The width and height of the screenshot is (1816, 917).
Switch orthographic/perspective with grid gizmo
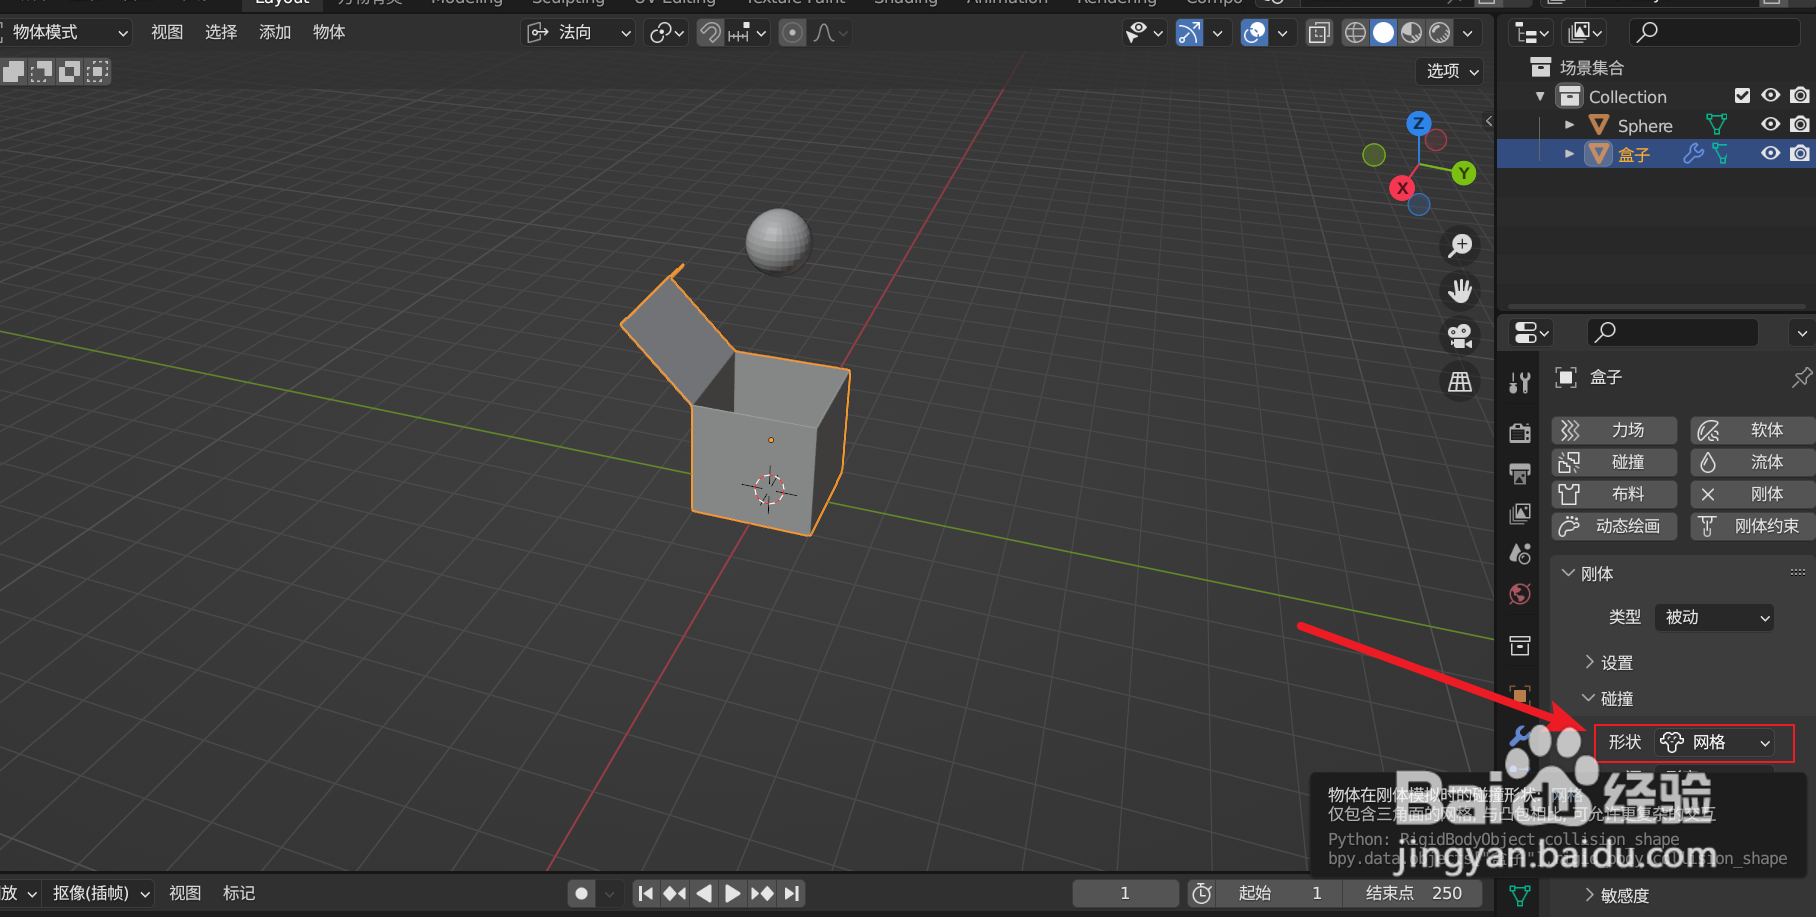pyautogui.click(x=1460, y=382)
